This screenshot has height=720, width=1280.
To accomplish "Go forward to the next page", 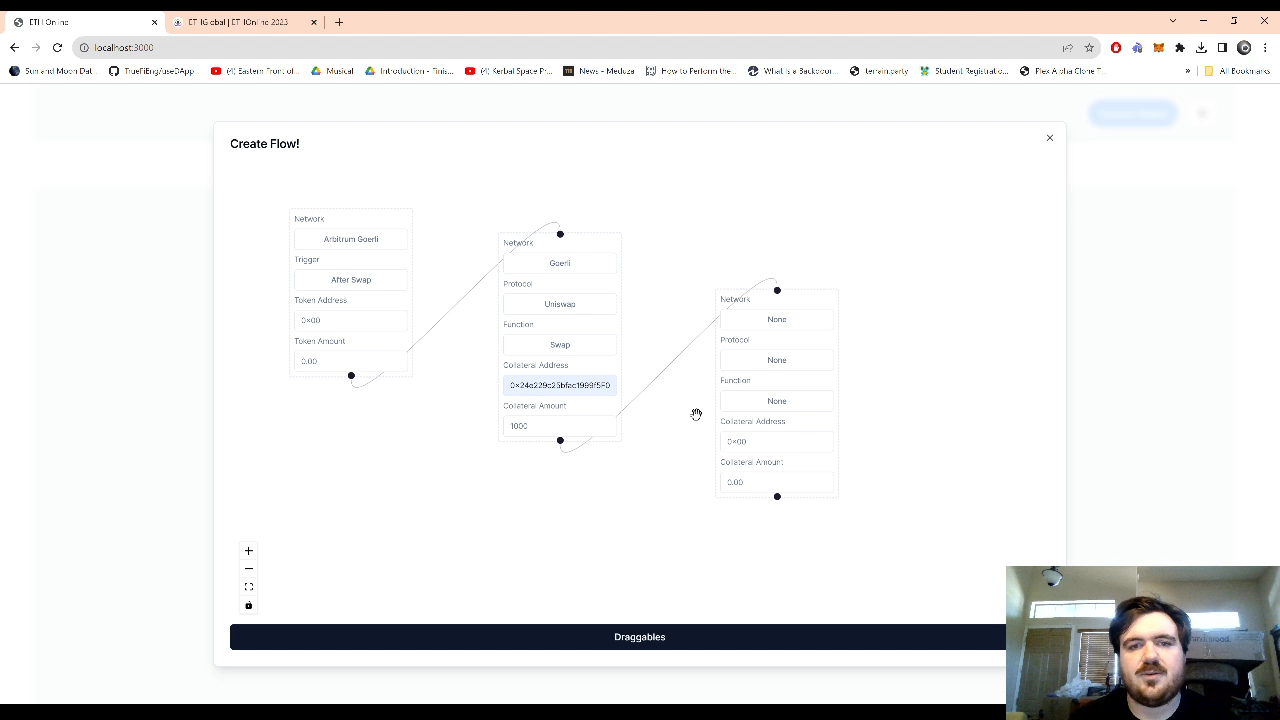I will point(36,48).
